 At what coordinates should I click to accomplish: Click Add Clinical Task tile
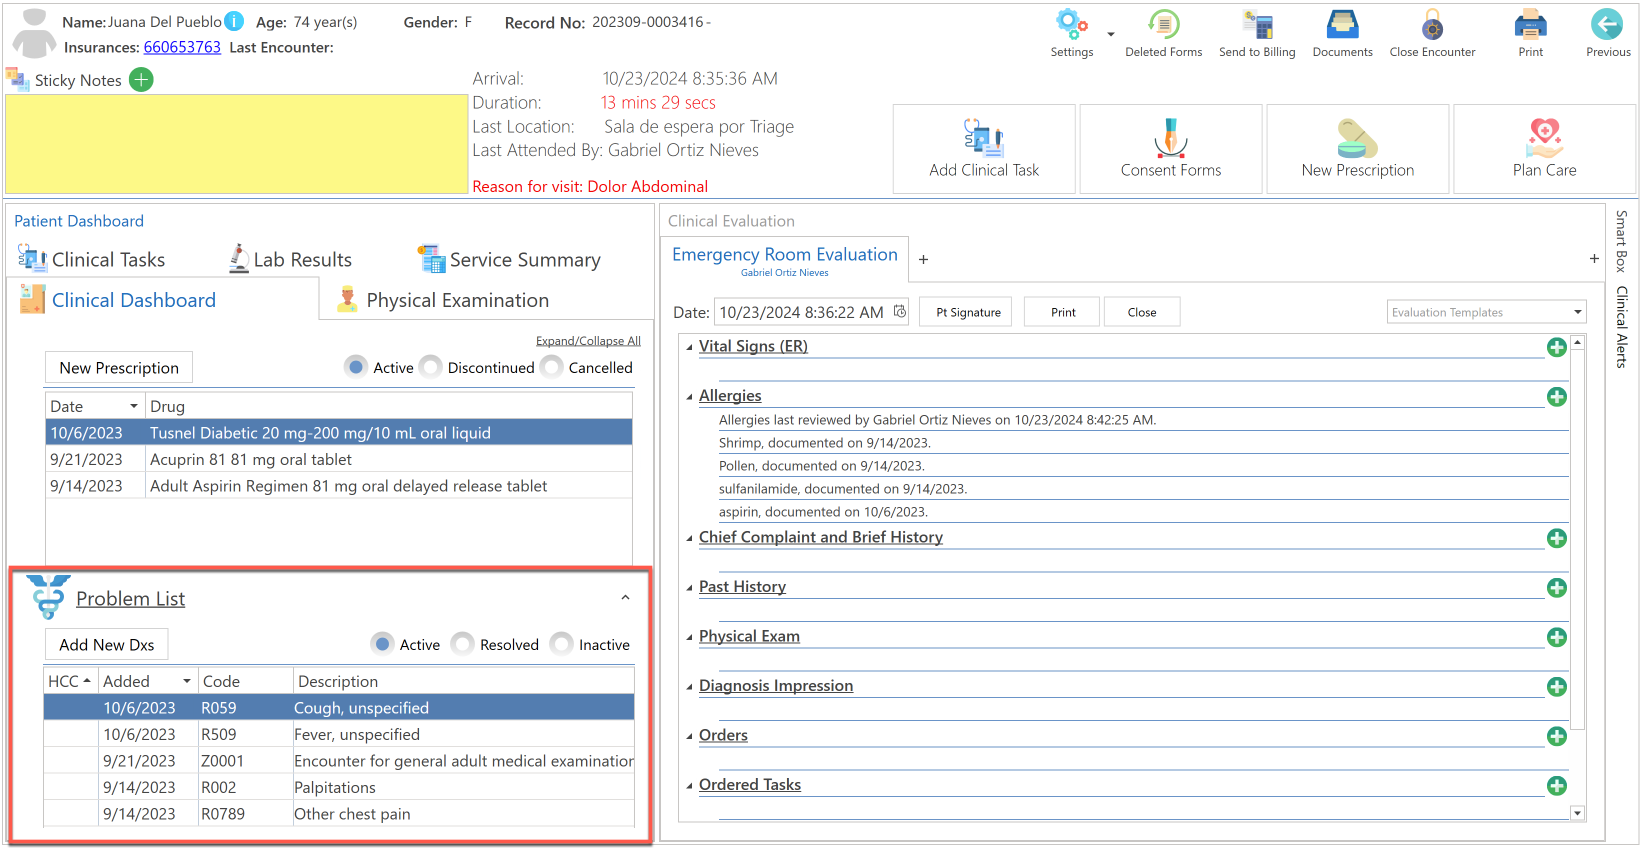pyautogui.click(x=984, y=149)
